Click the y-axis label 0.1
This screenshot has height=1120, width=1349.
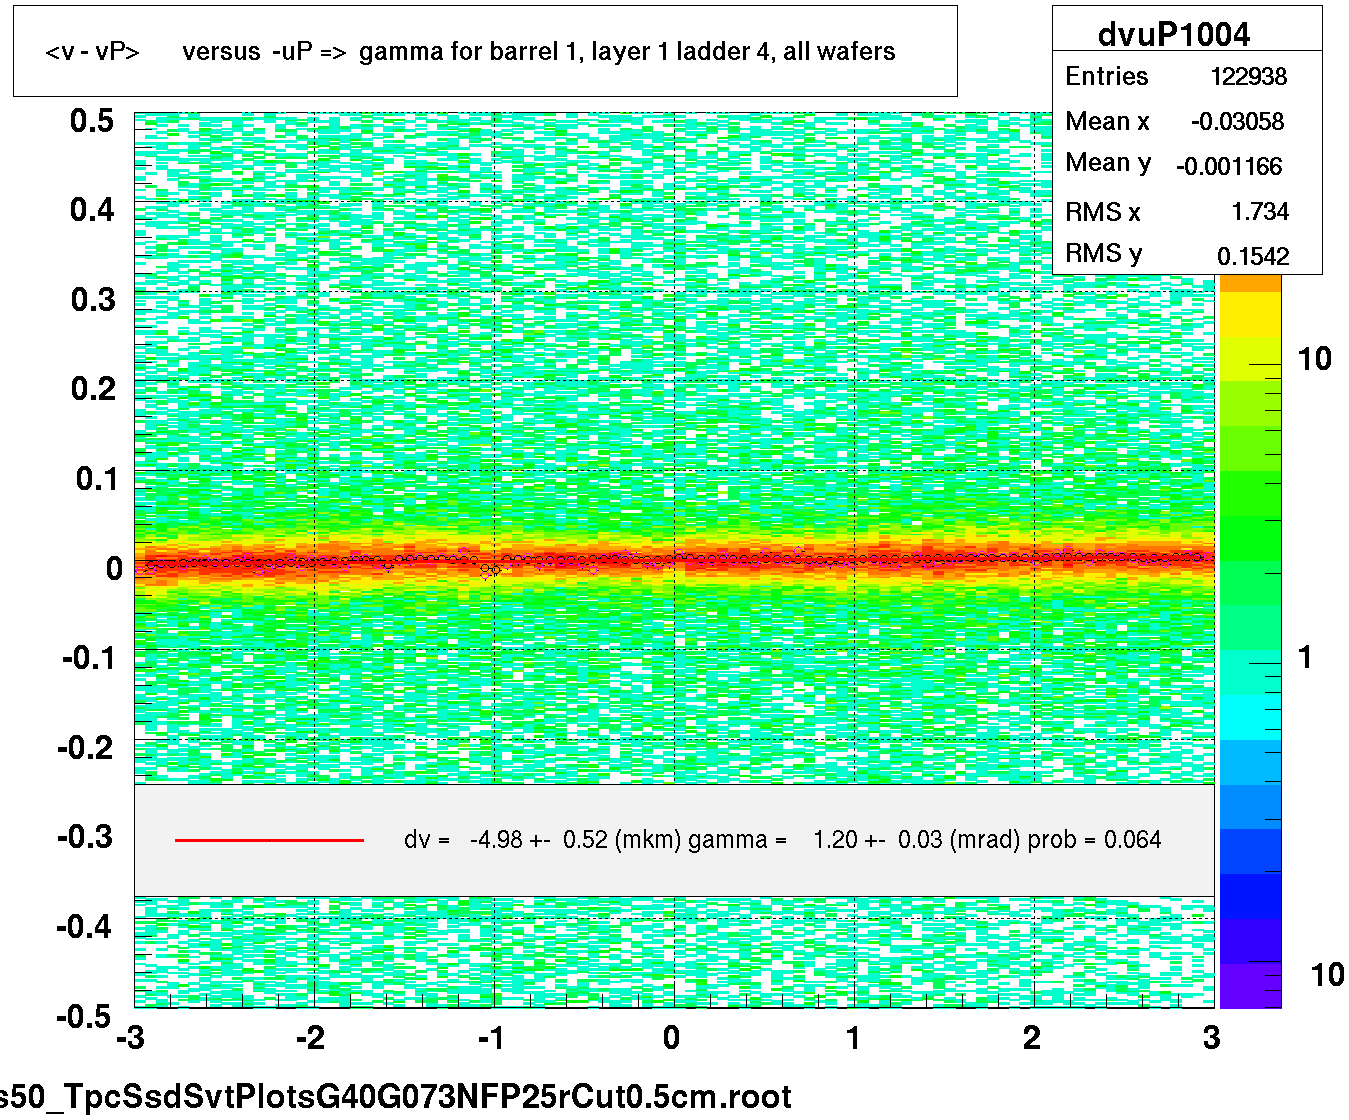97,479
